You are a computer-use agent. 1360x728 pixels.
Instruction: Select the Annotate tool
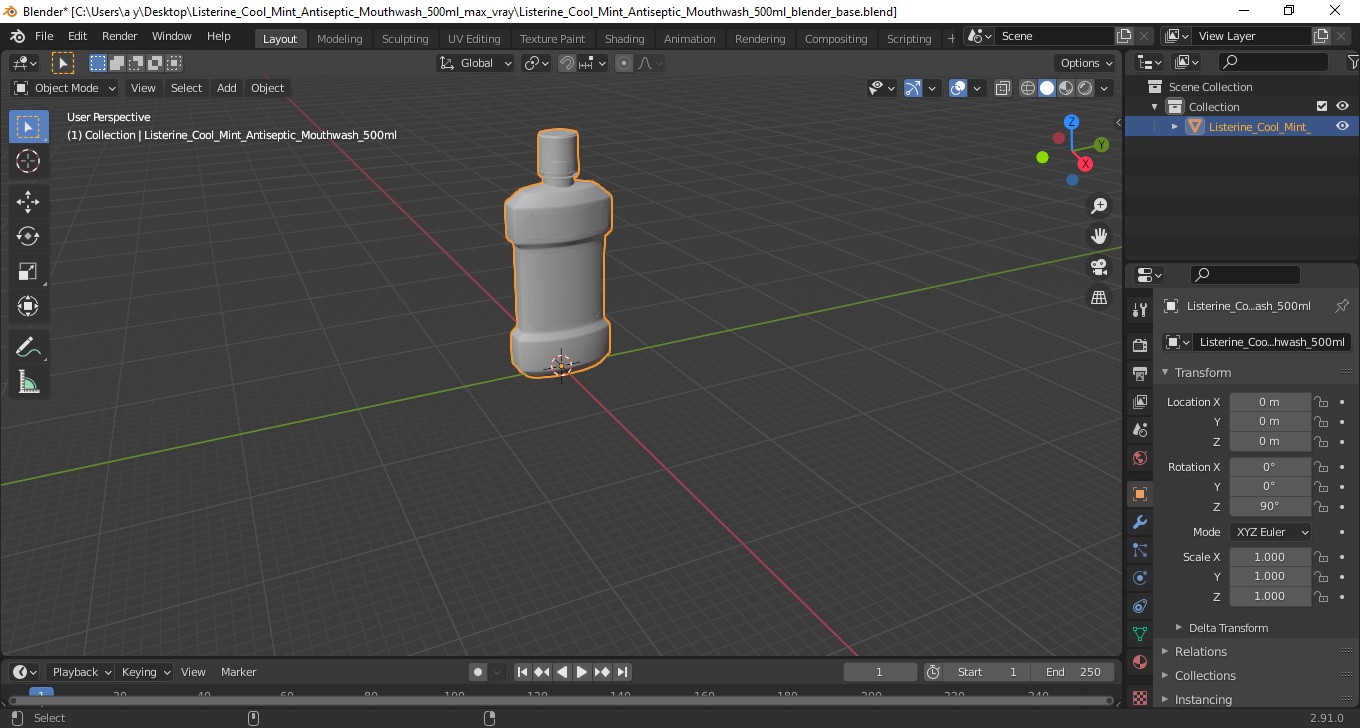[x=28, y=347]
